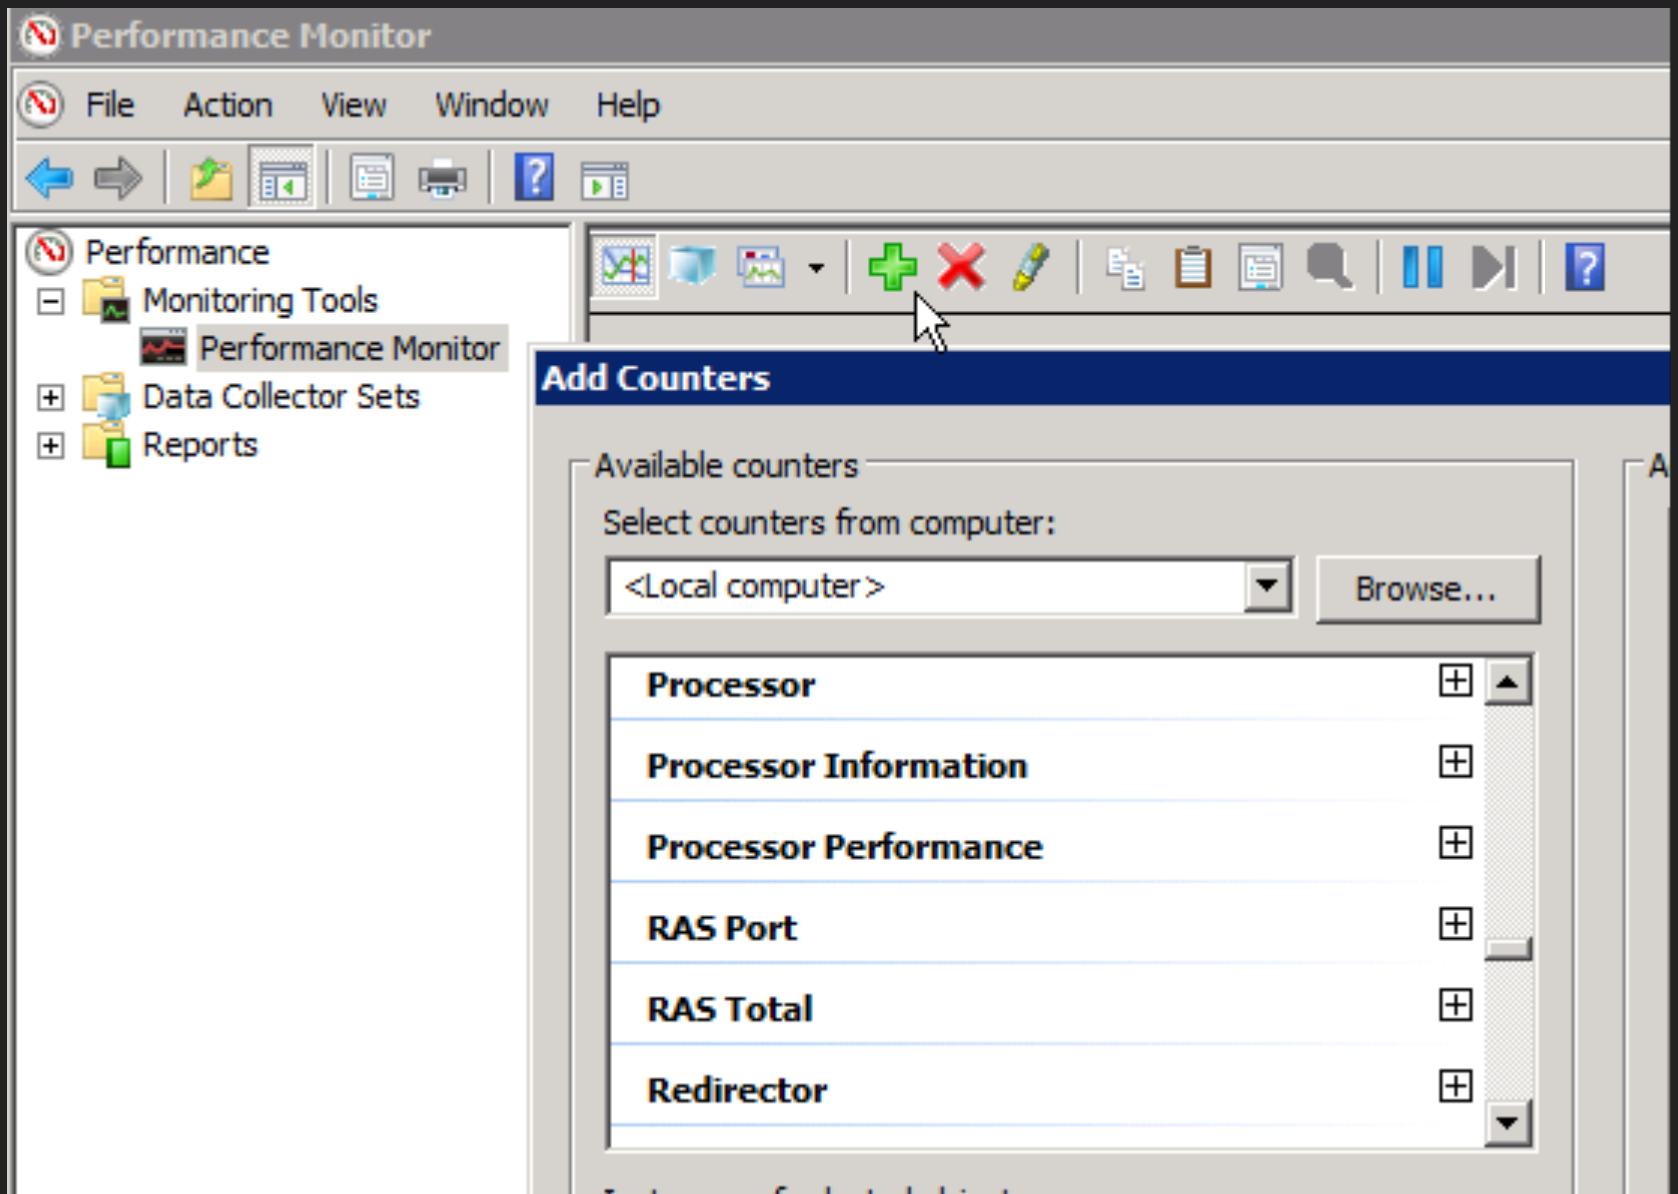This screenshot has width=1678, height=1194.
Task: Click the red X Delete counter icon
Action: [960, 267]
